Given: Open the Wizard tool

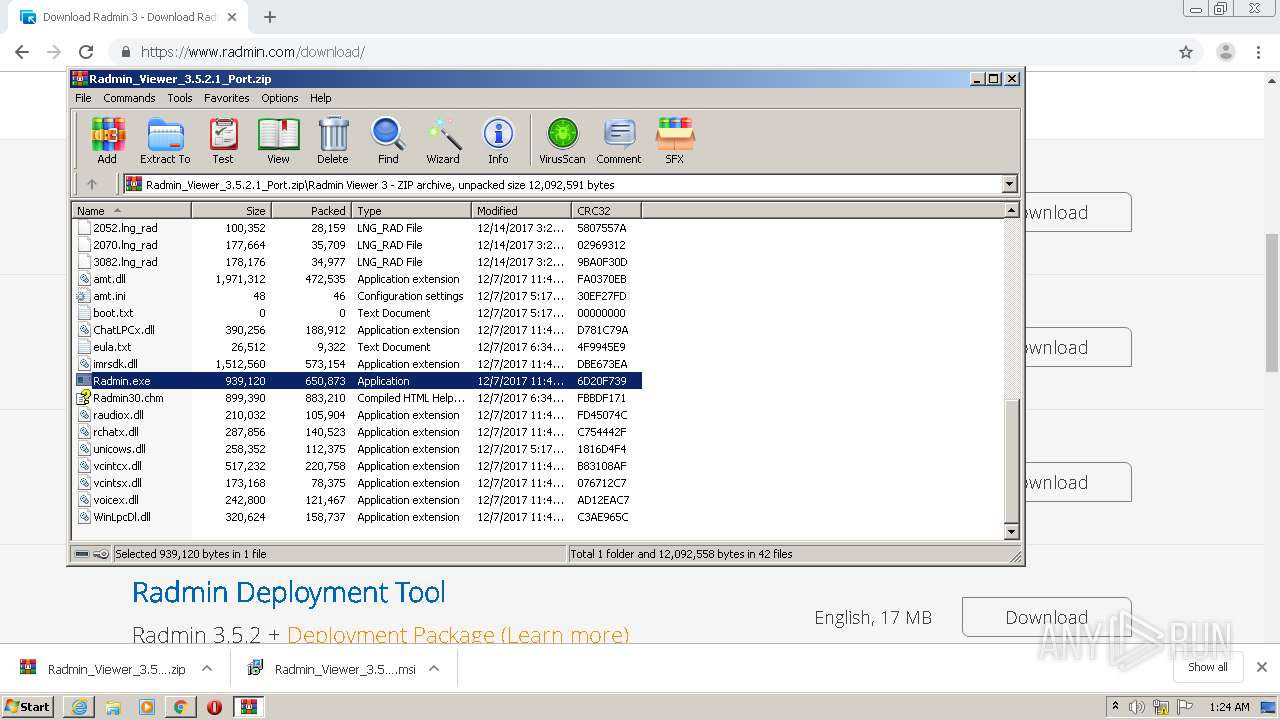Looking at the screenshot, I should tap(443, 140).
